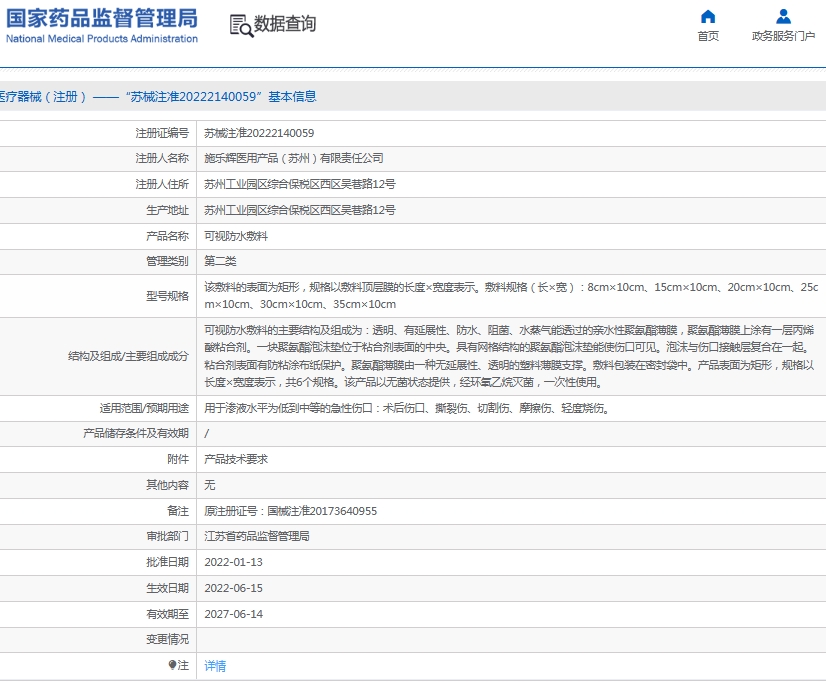The height and width of the screenshot is (683, 826).
Task: Click the 型号规格 specification text
Action: point(511,295)
